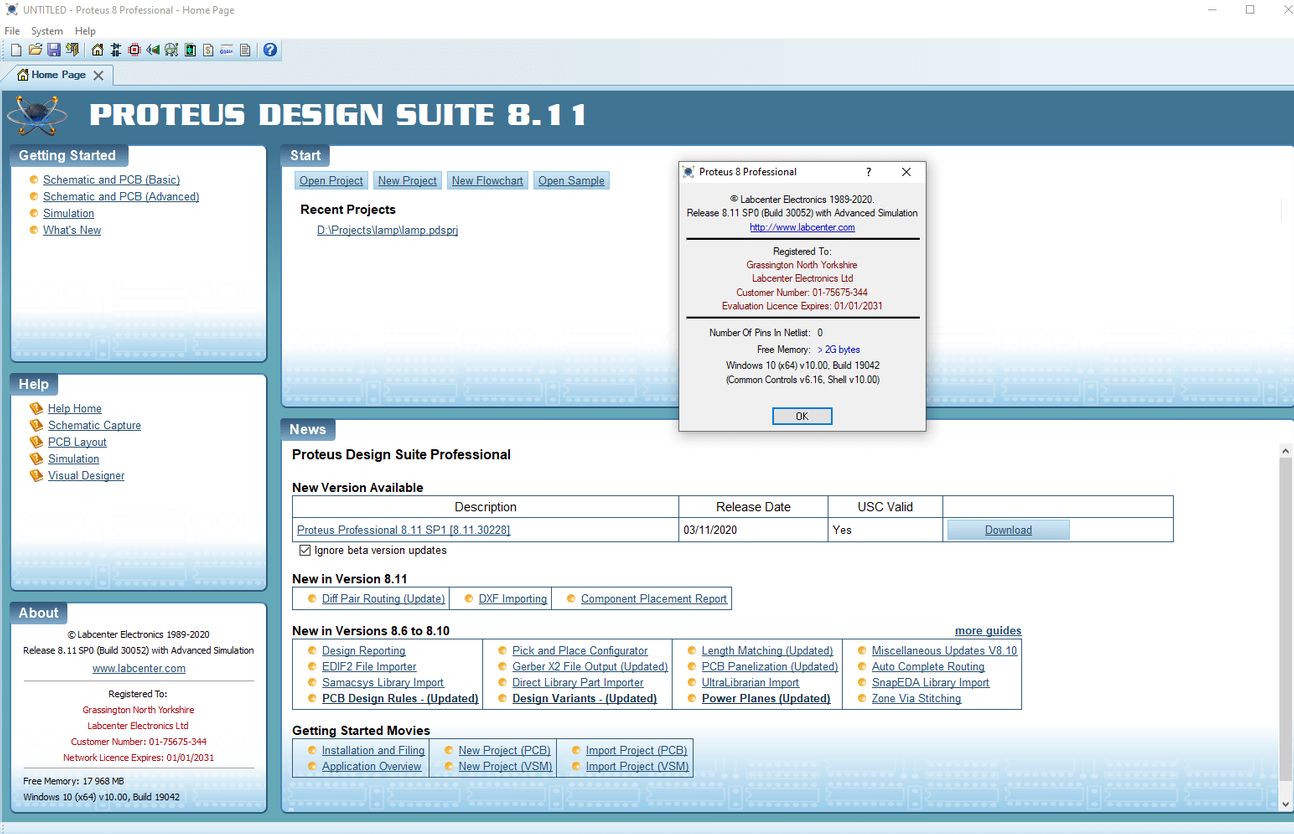Open recent project lamp.pdsprj
Image resolution: width=1294 pixels, height=834 pixels.
(387, 230)
